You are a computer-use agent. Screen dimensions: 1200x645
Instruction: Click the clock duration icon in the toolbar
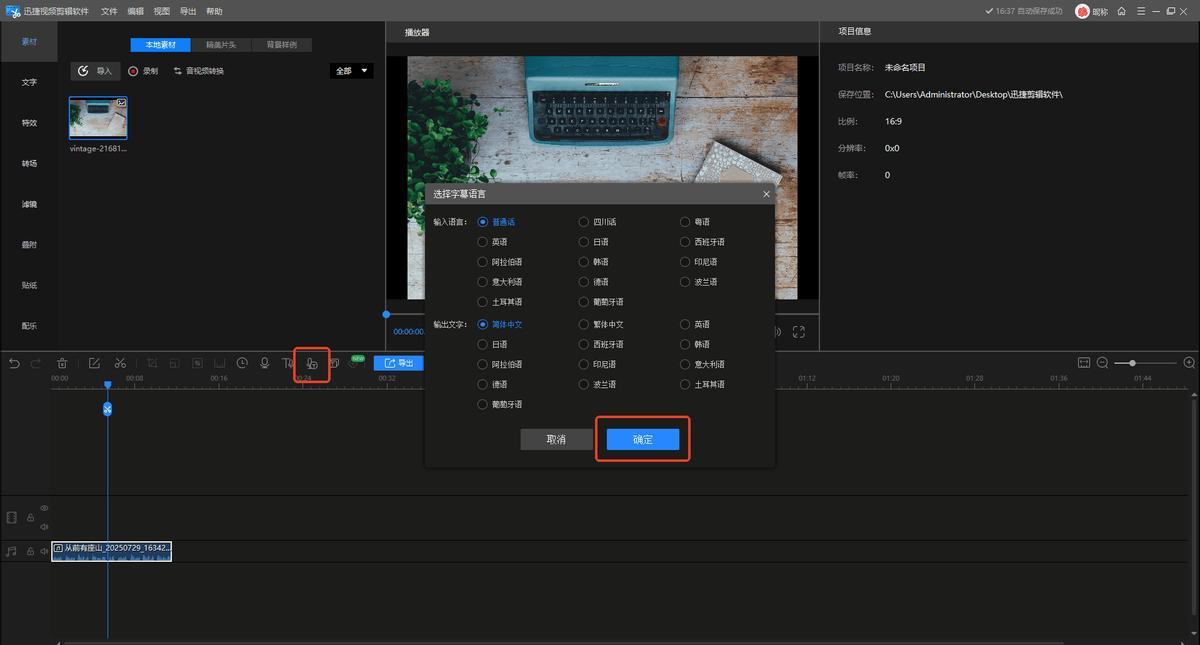[242, 363]
